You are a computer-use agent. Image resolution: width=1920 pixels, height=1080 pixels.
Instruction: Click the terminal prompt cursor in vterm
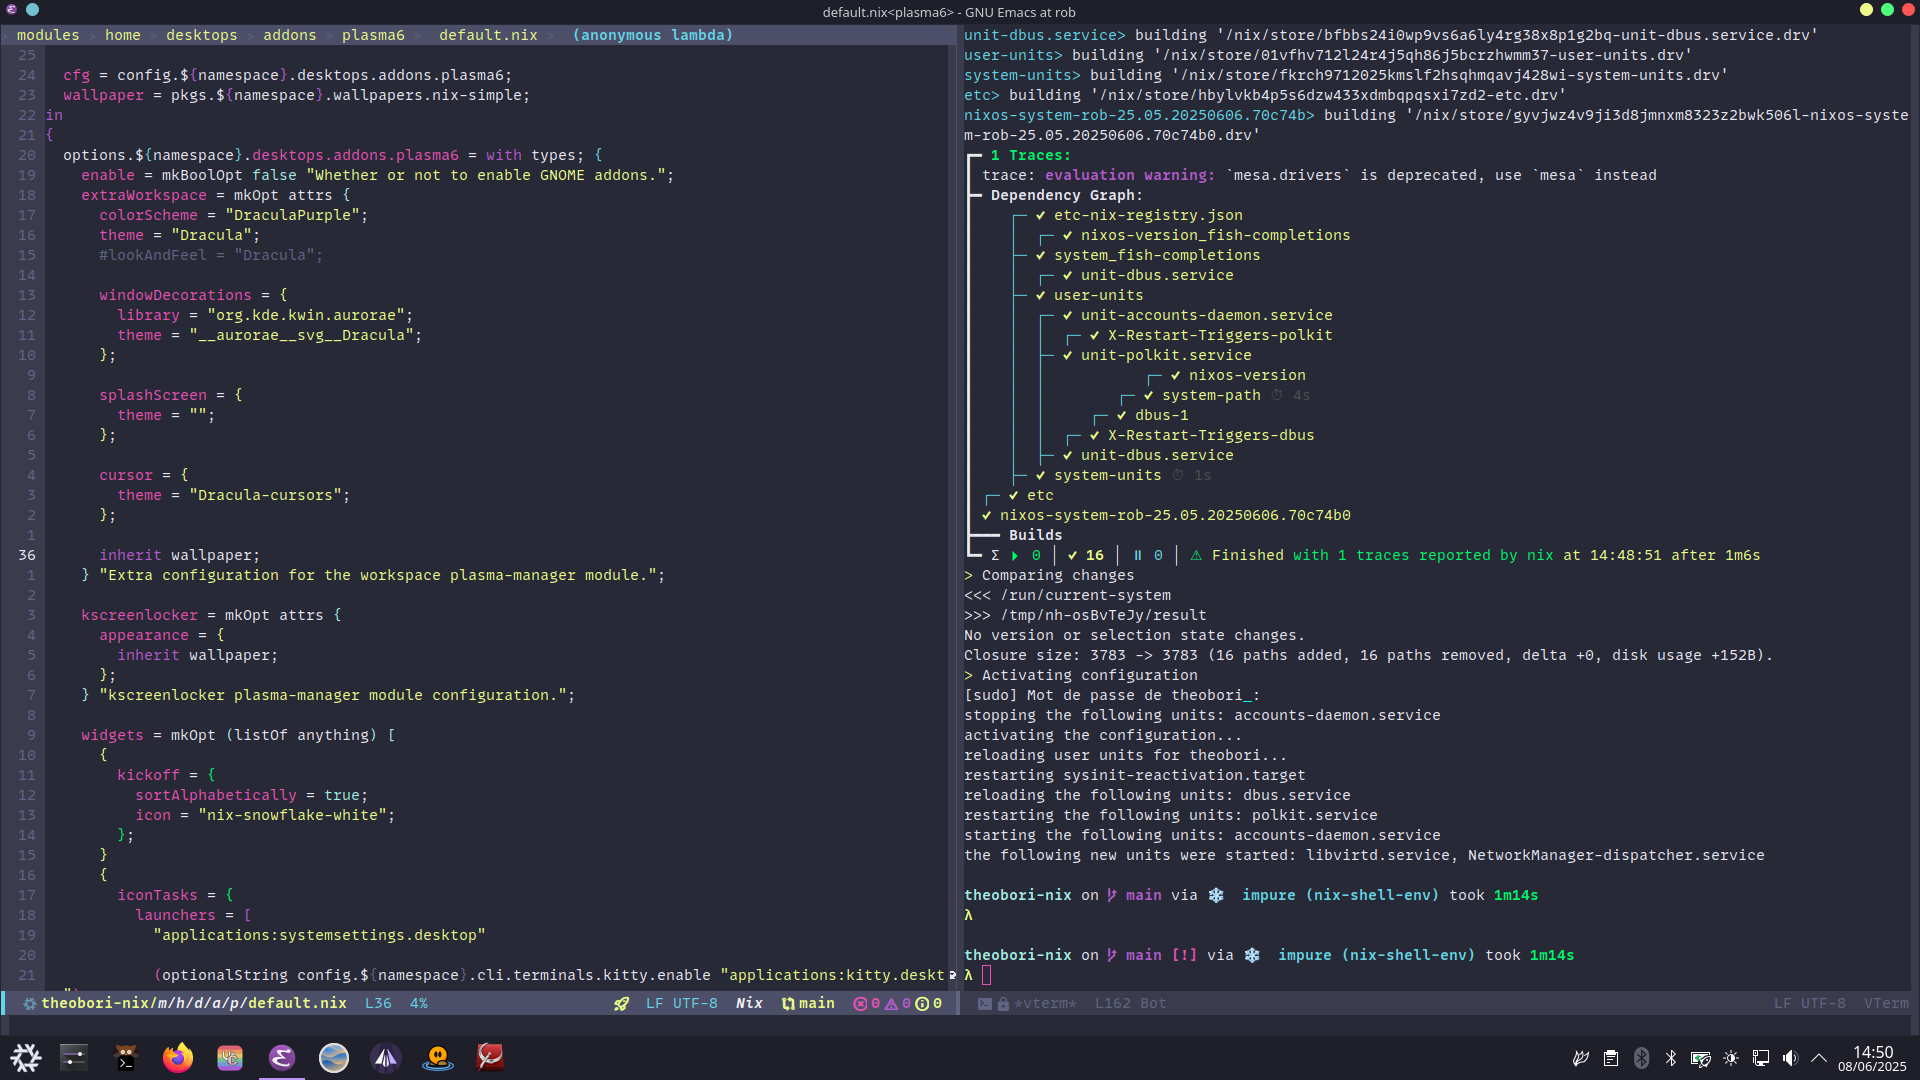coord(986,975)
